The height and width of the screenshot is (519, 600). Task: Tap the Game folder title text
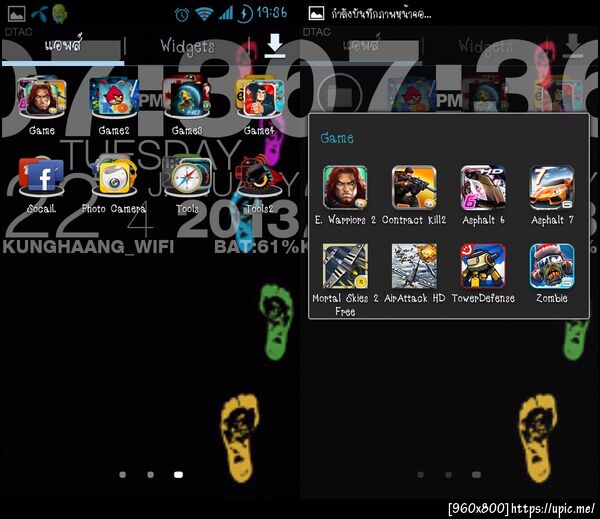337,138
